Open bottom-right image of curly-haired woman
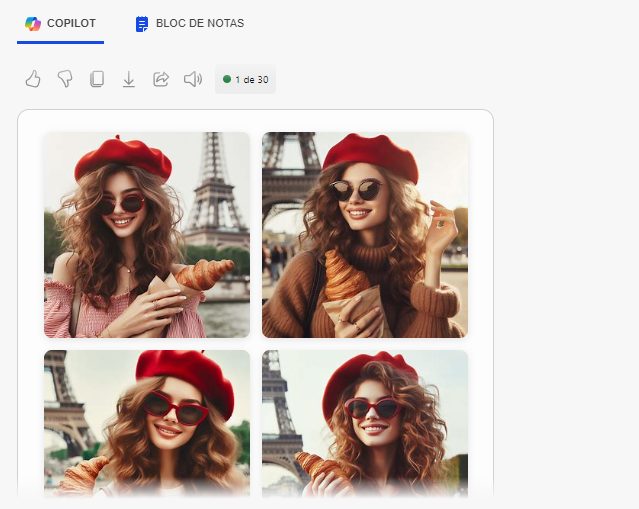This screenshot has height=509, width=639. [365, 423]
